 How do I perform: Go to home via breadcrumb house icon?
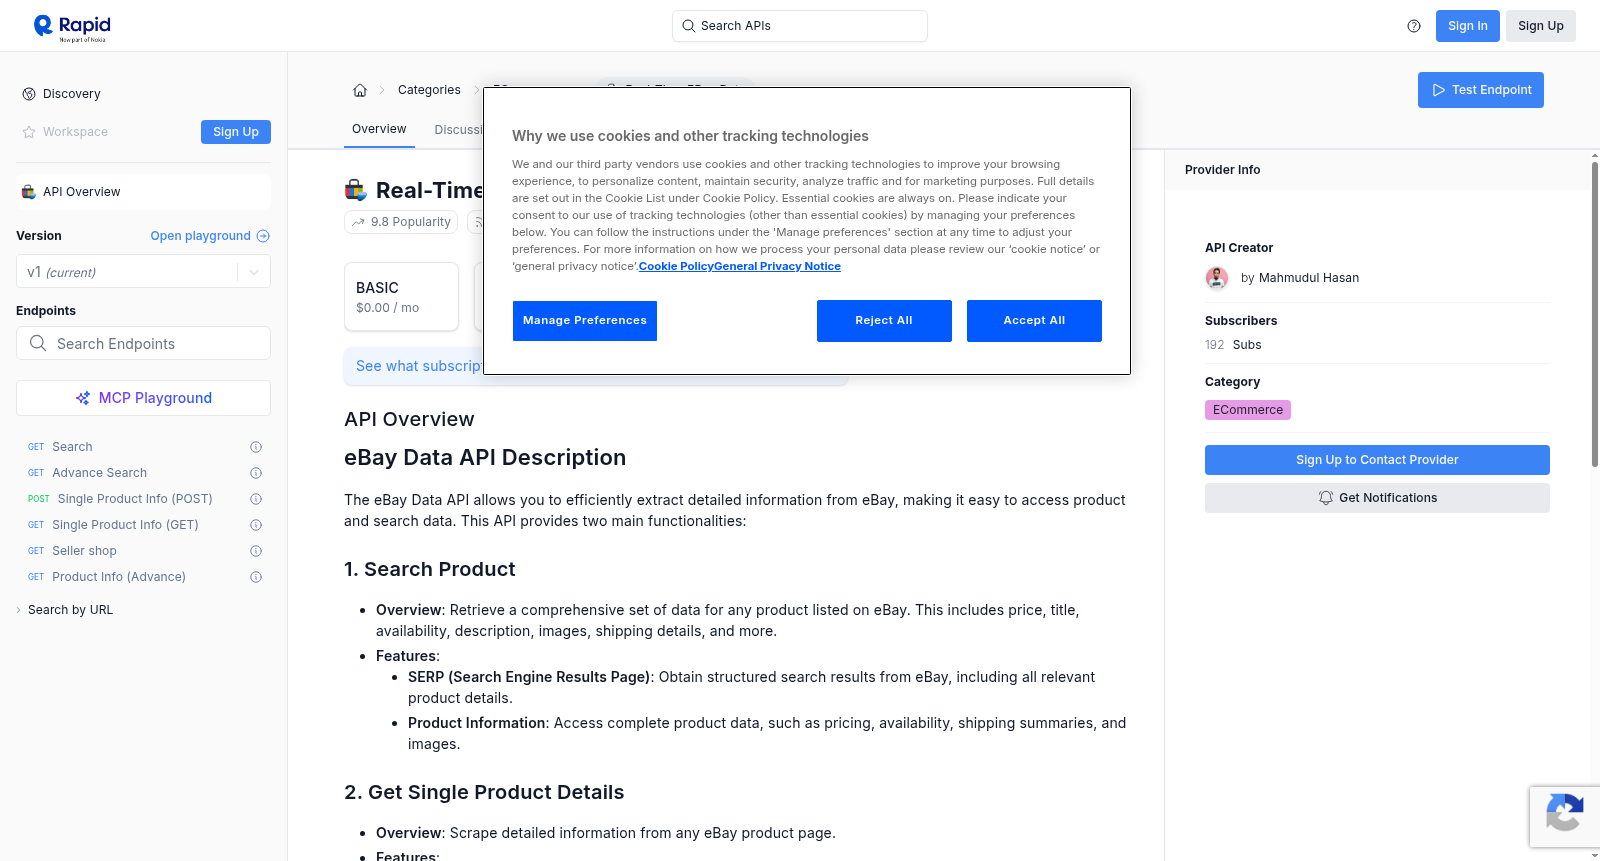click(x=360, y=90)
